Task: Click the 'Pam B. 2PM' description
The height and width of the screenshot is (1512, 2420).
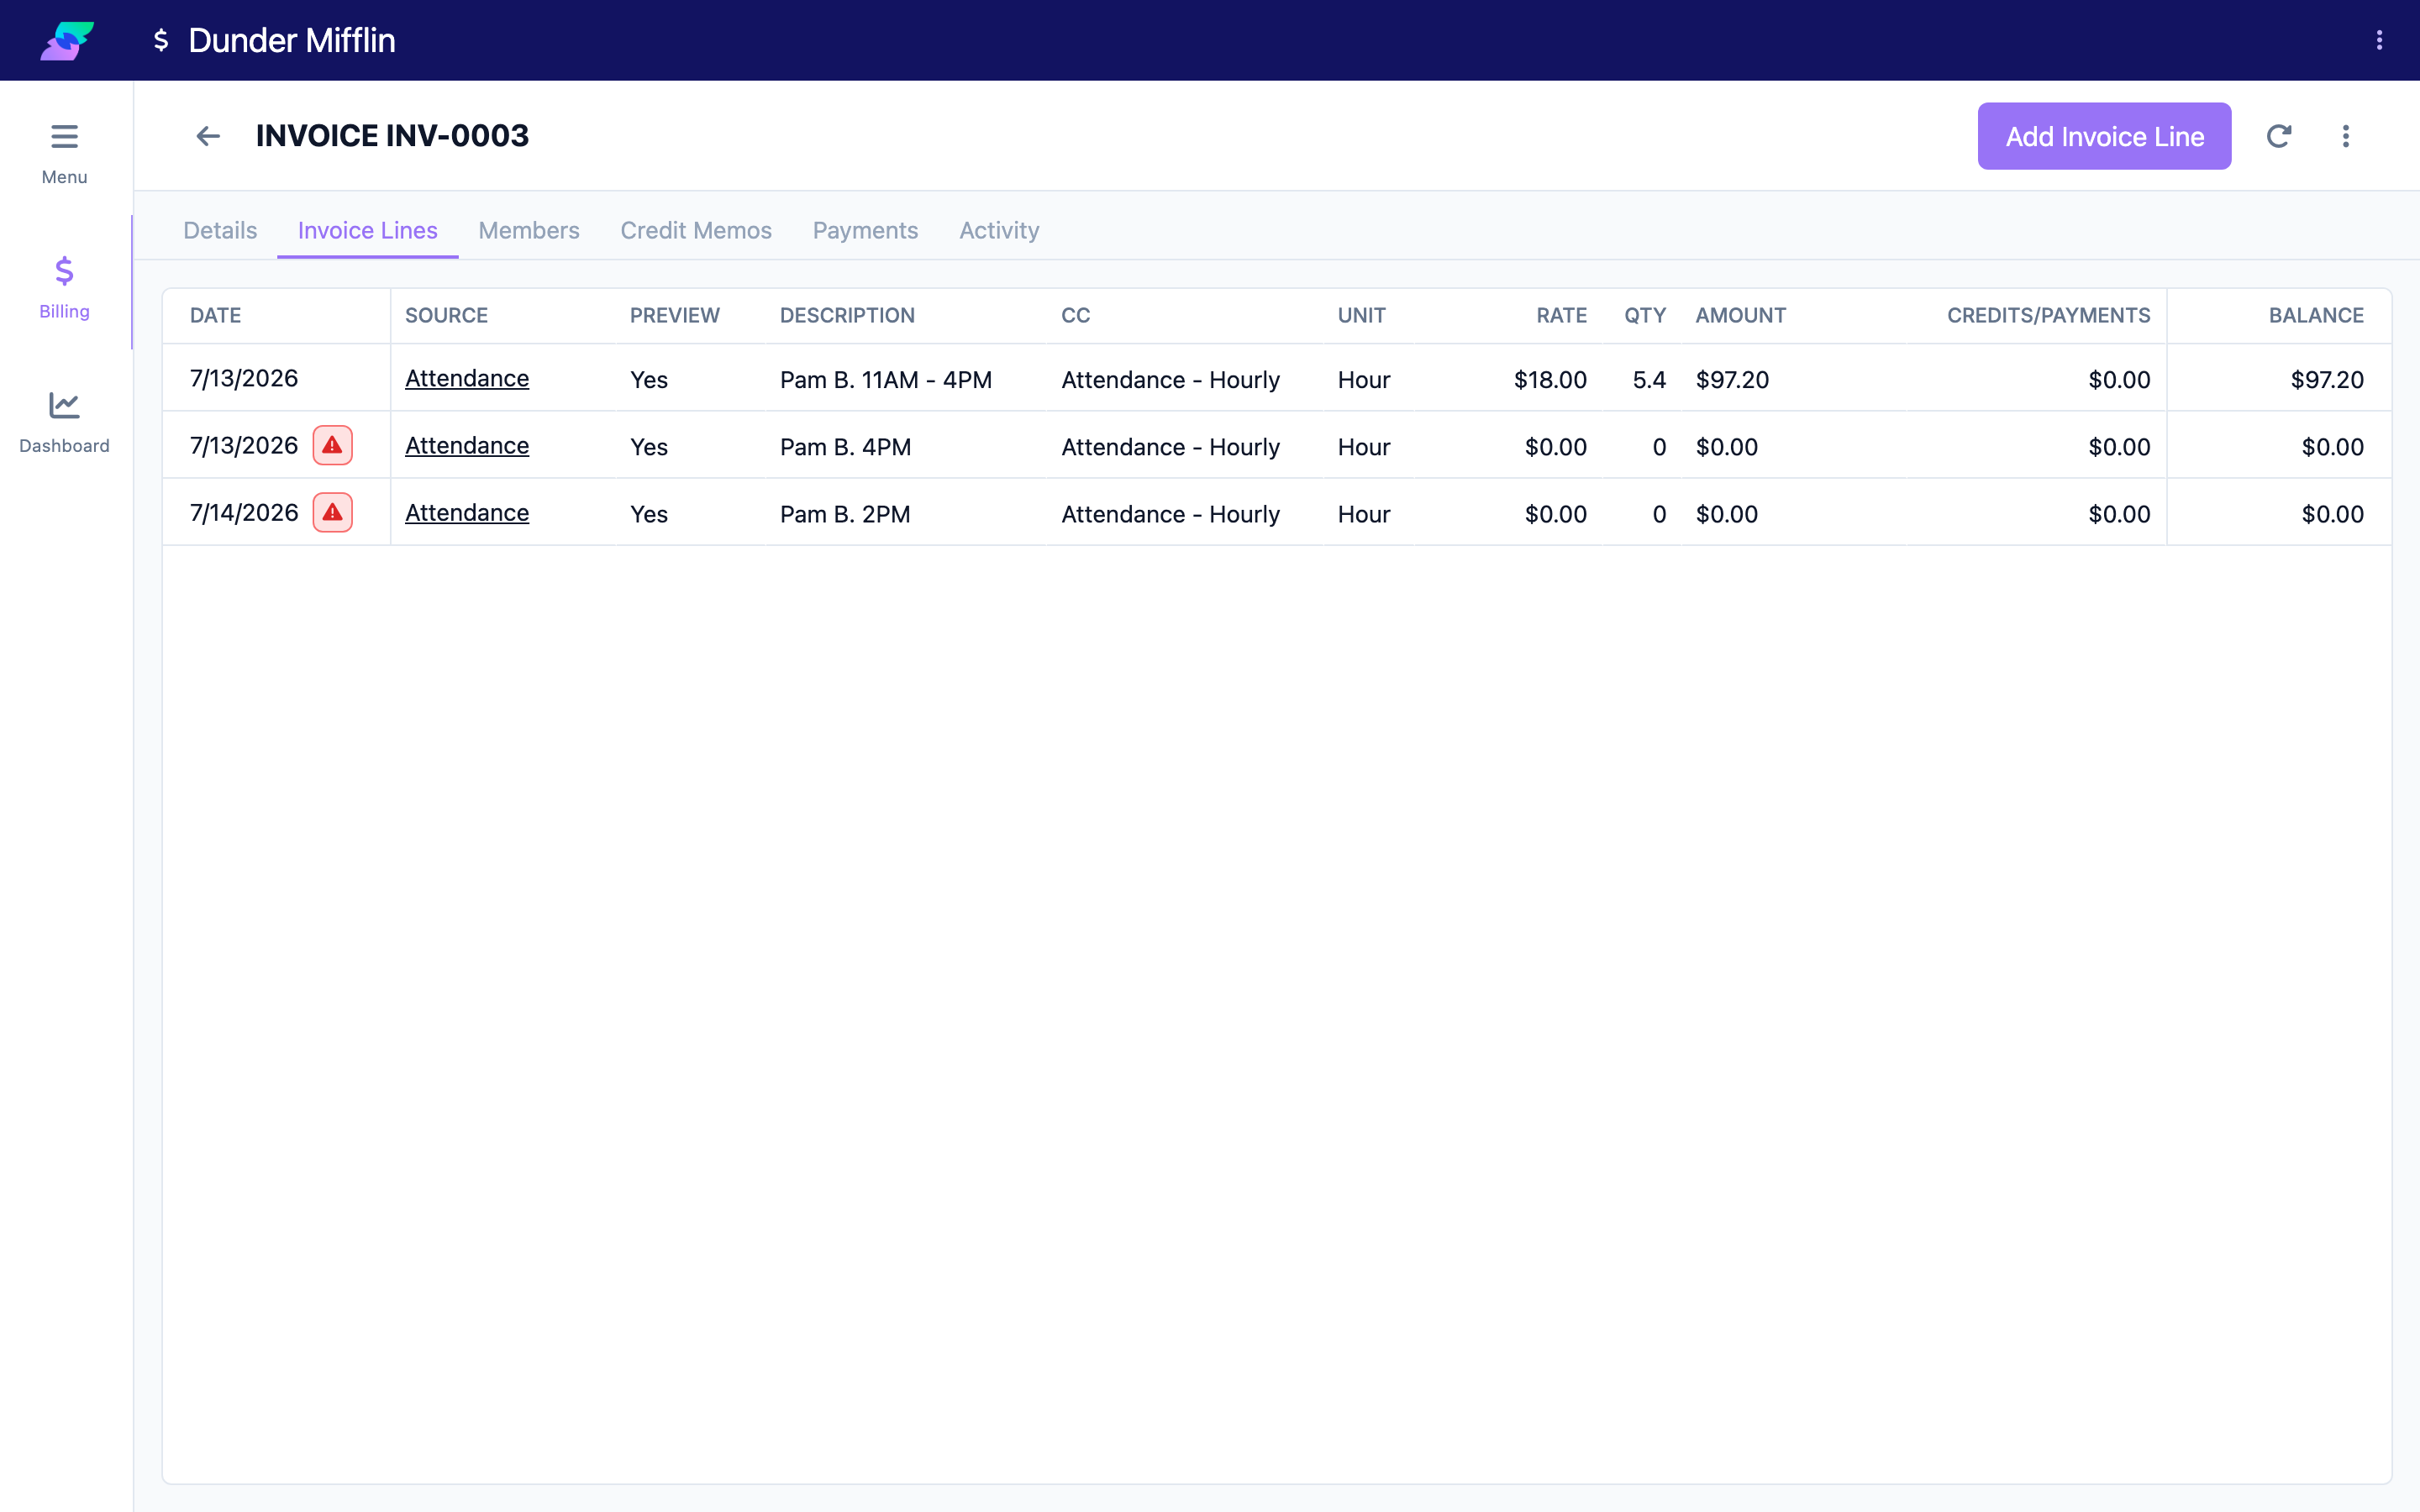Action: pos(845,514)
